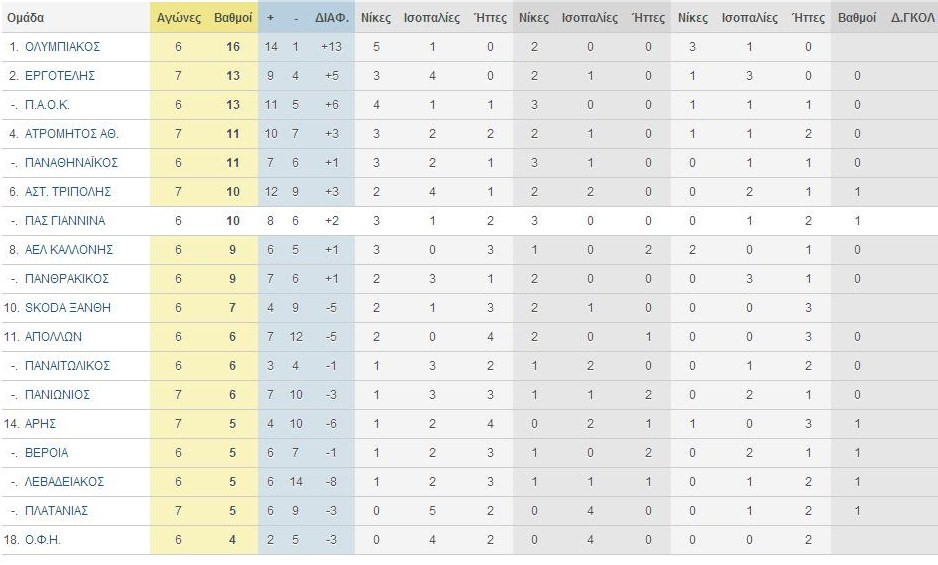
Task: Click the Ομάδα column header
Action: (x=26, y=17)
